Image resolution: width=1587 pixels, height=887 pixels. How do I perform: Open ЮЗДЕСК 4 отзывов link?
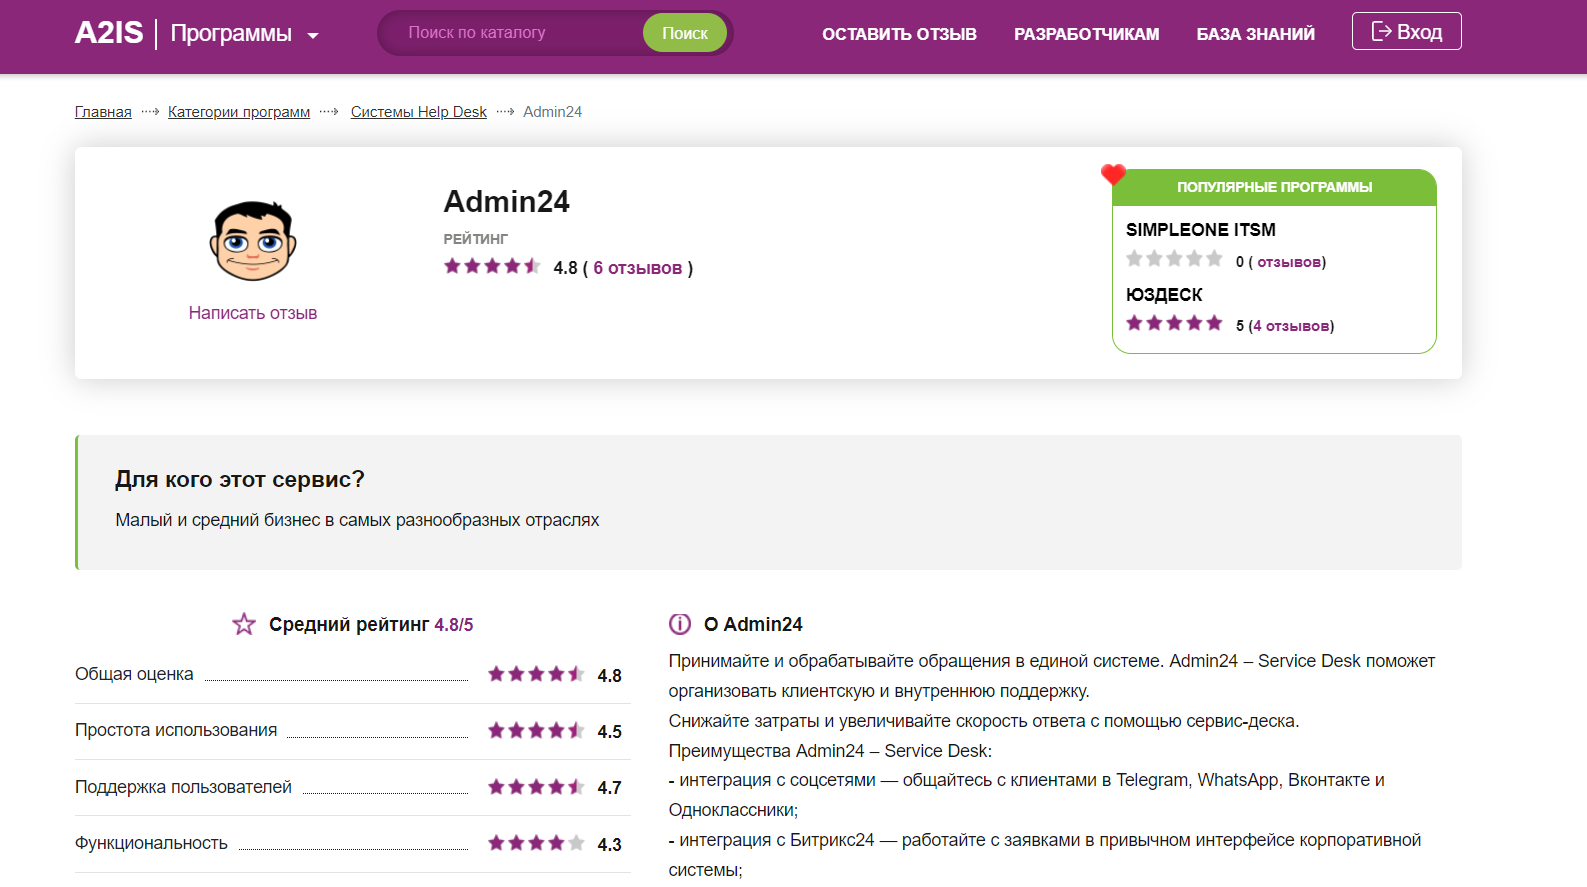coord(1291,326)
